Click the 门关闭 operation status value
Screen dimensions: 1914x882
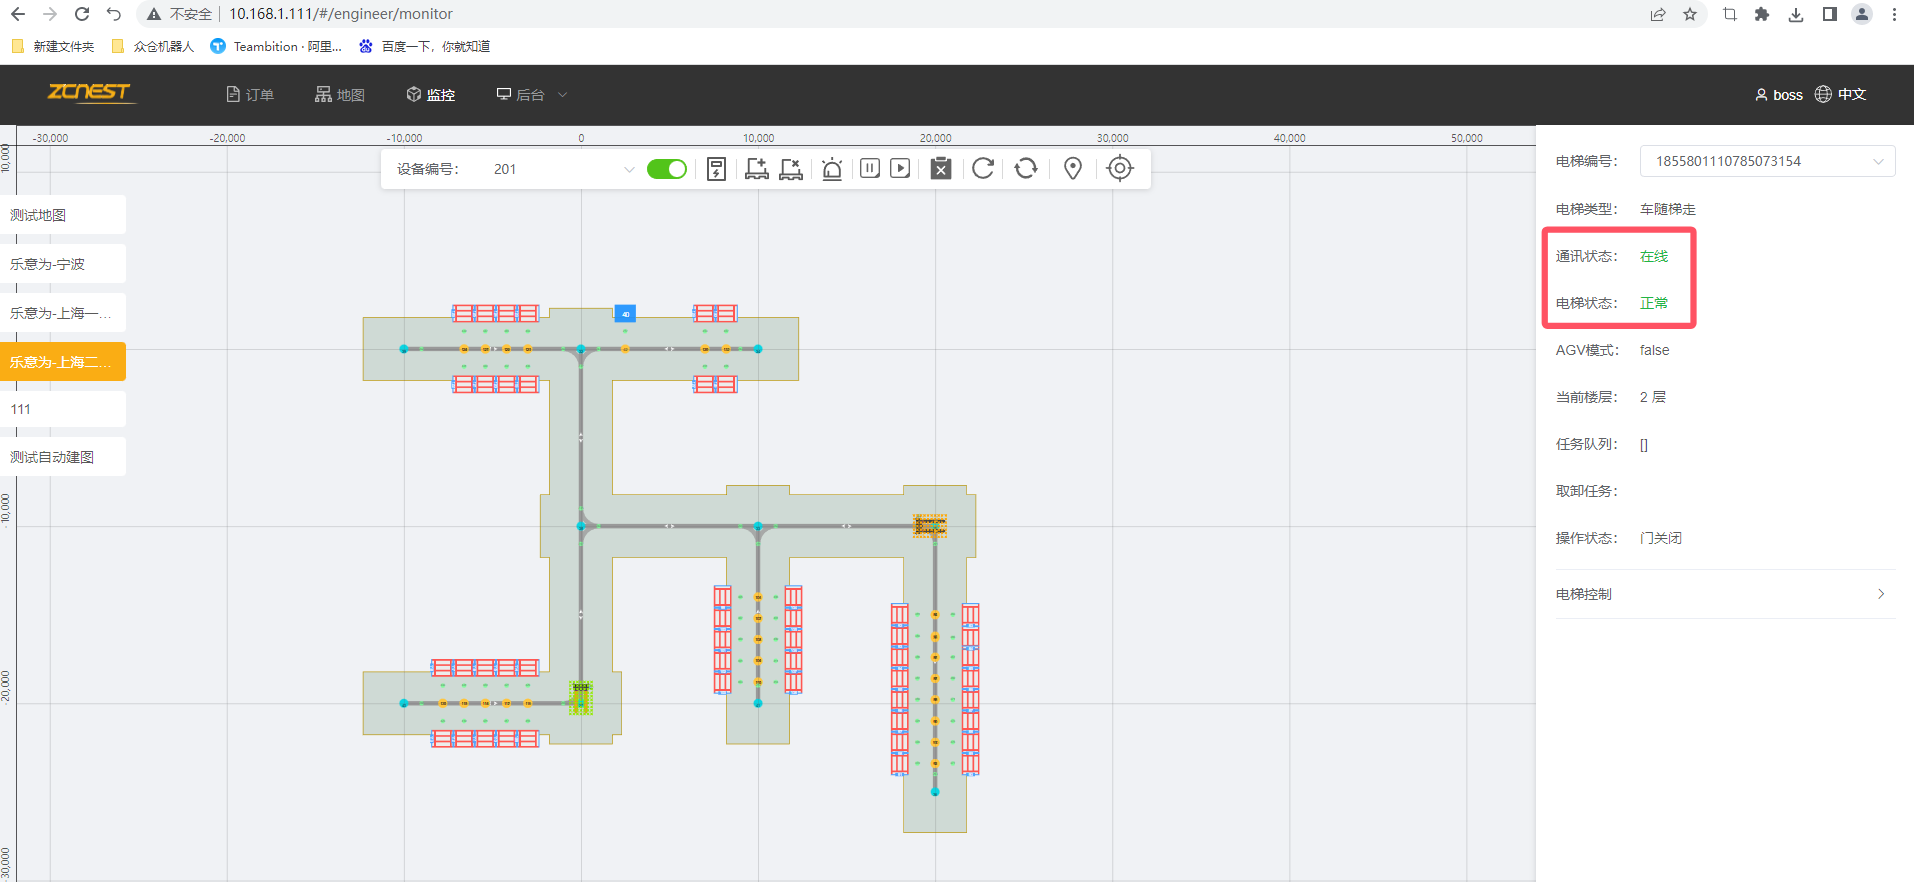[1661, 538]
